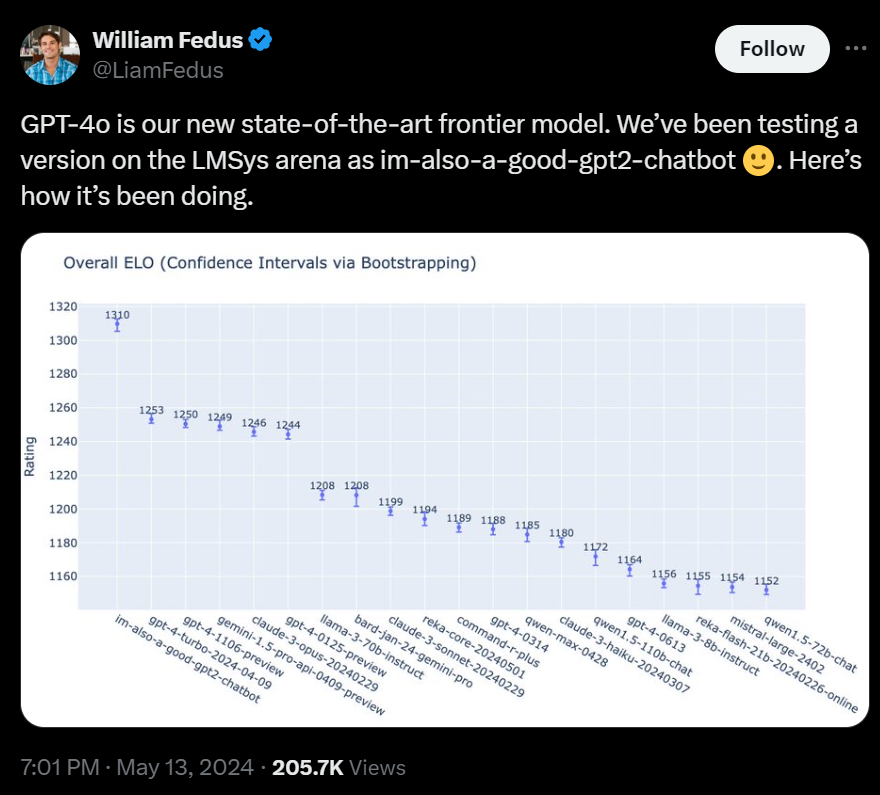The height and width of the screenshot is (795, 880).
Task: Open the William Fedus display name link
Action: (x=168, y=40)
